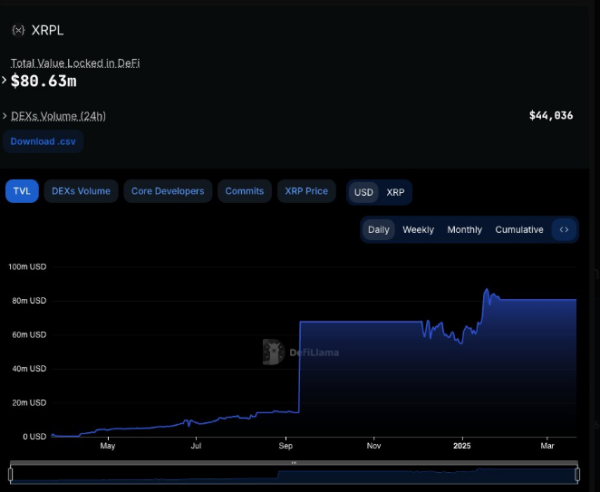Click the 20m USD axis label
Screen dimensions: 600x492
click(x=29, y=403)
